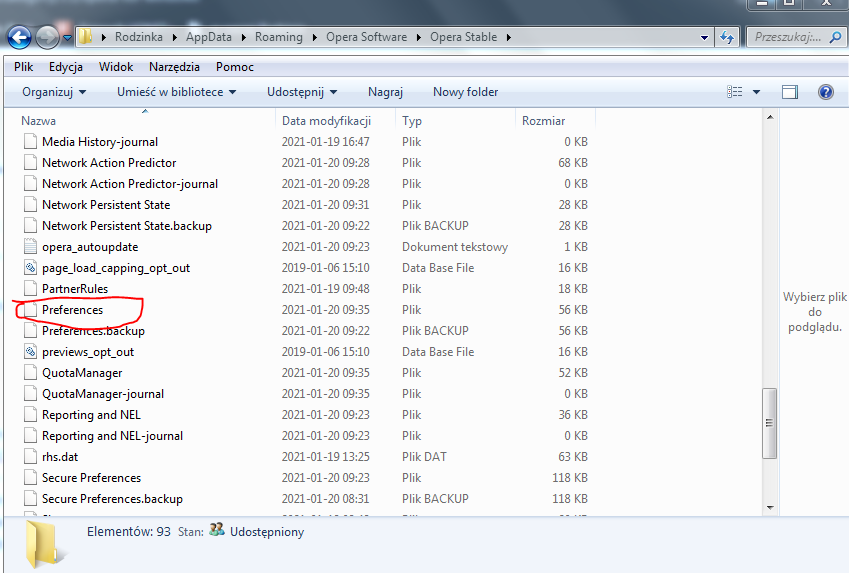Click the magnifier search icon

pyautogui.click(x=835, y=37)
